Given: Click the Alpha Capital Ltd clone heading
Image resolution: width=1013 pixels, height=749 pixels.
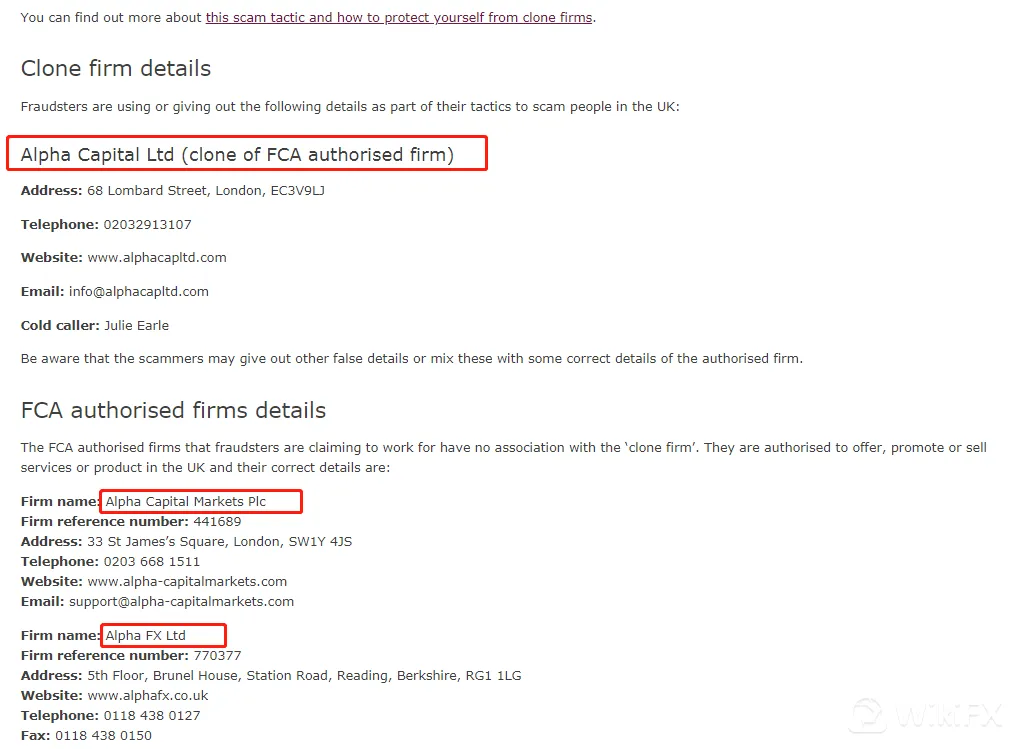Looking at the screenshot, I should pyautogui.click(x=237, y=155).
